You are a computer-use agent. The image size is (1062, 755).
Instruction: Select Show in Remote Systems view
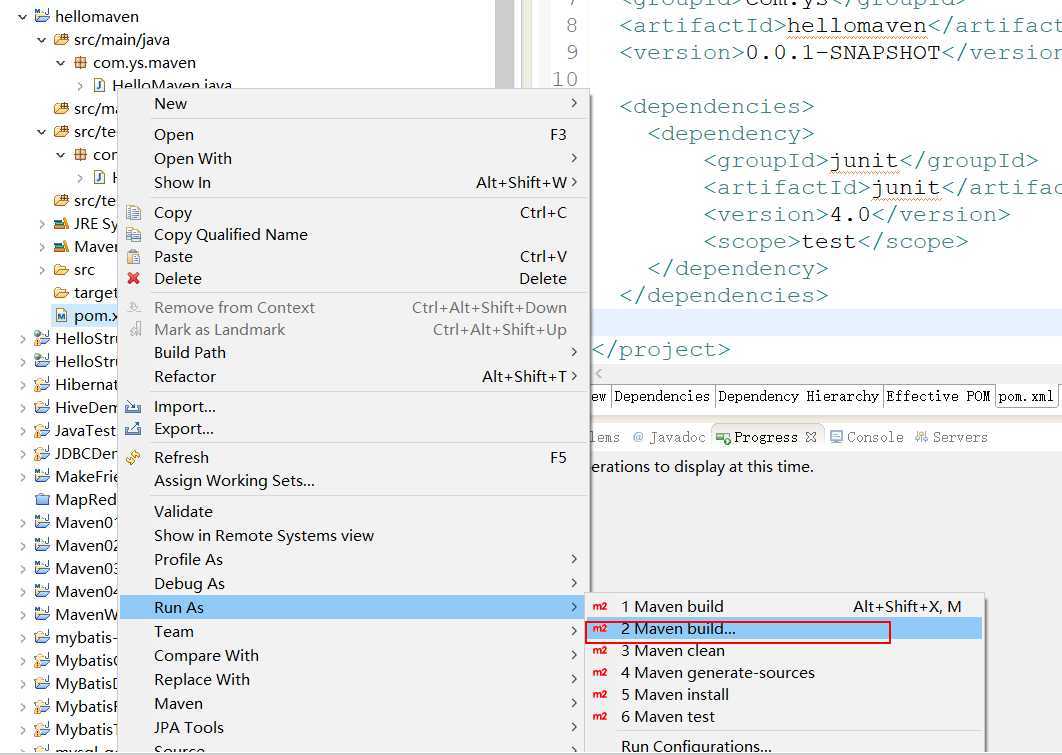pyautogui.click(x=354, y=536)
